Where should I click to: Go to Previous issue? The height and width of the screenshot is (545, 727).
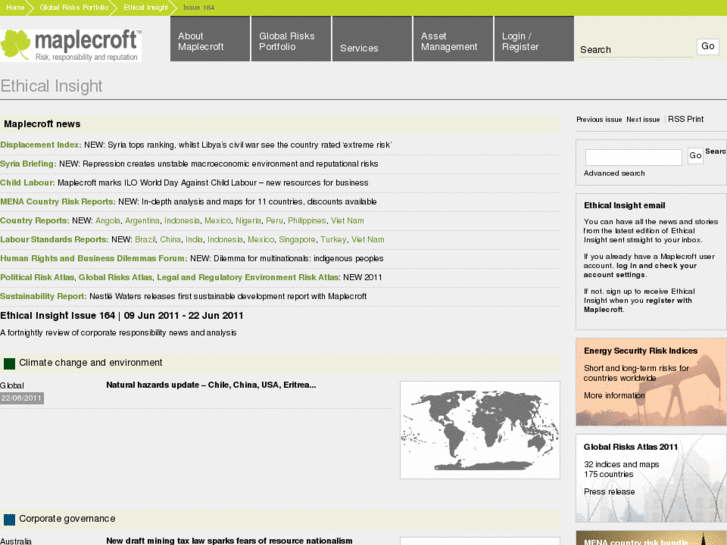click(599, 120)
